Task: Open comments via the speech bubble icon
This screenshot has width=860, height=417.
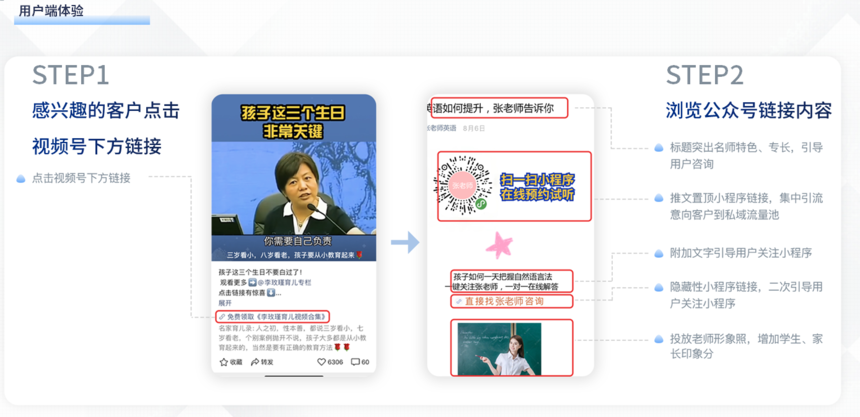Action: 355,362
